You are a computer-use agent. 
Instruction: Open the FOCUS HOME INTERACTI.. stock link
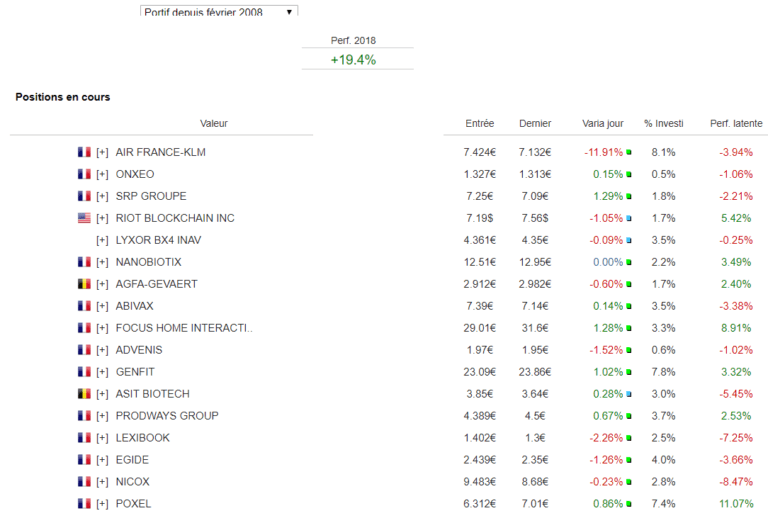click(184, 328)
